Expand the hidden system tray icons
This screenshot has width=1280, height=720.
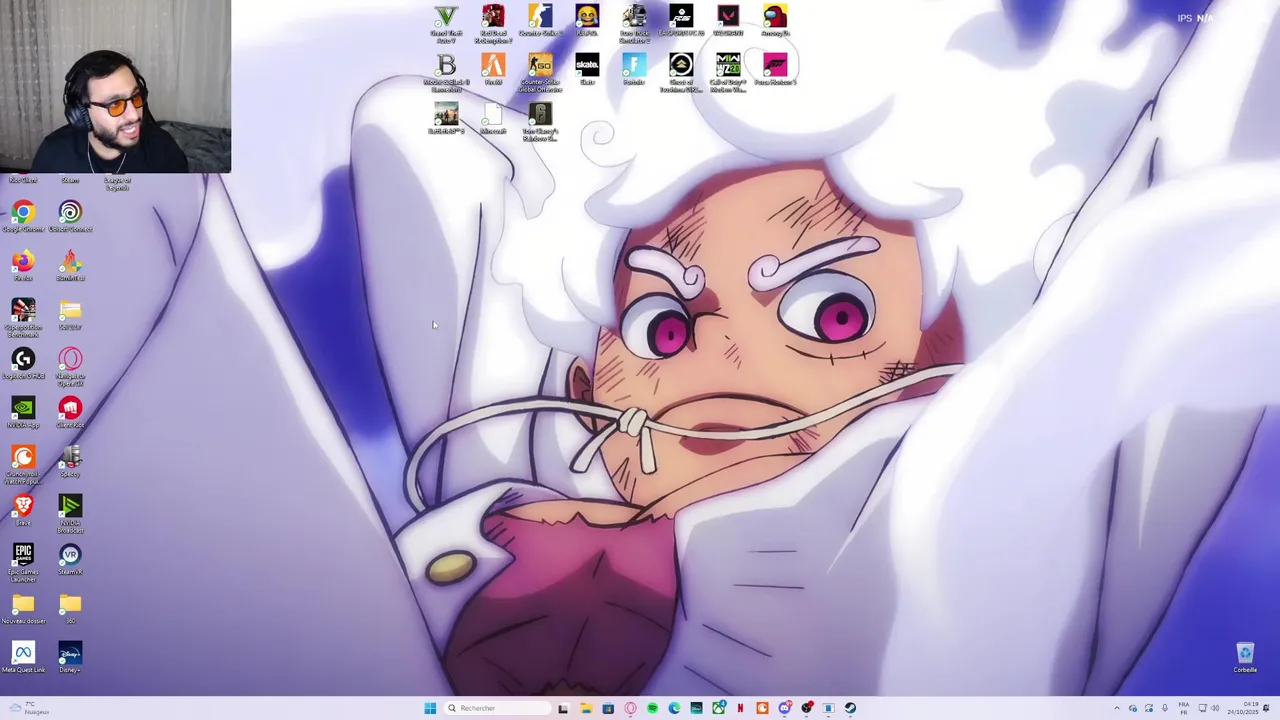click(1117, 708)
